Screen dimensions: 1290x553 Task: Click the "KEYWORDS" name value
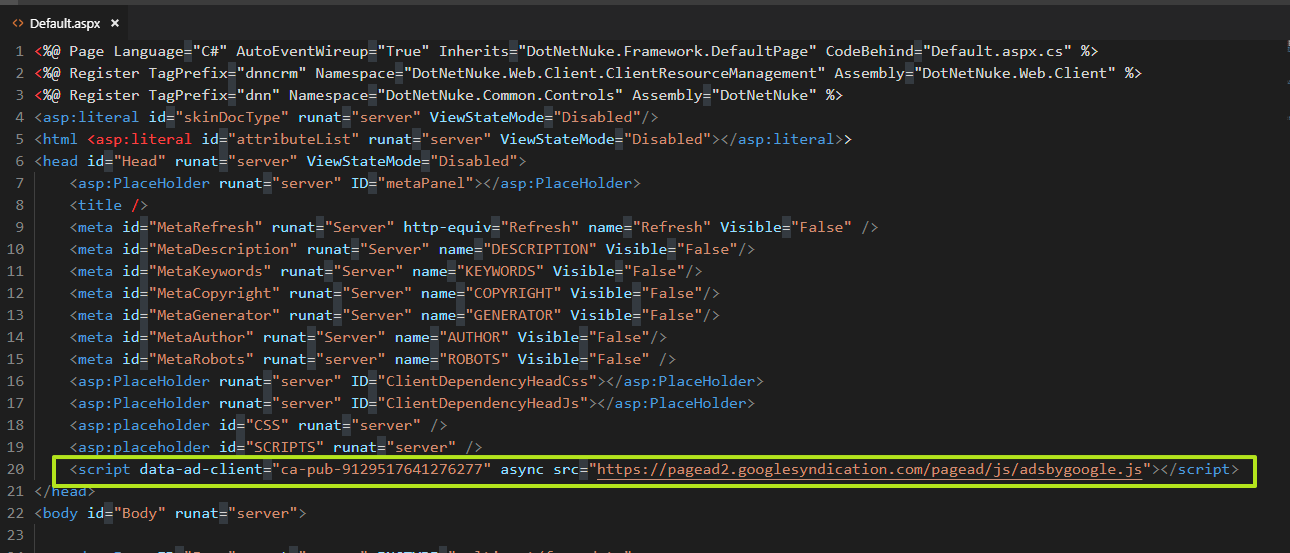[500, 271]
